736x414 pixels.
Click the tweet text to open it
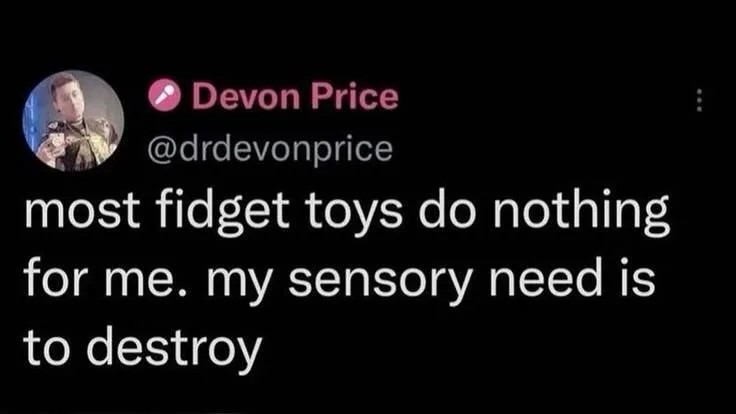(346, 280)
